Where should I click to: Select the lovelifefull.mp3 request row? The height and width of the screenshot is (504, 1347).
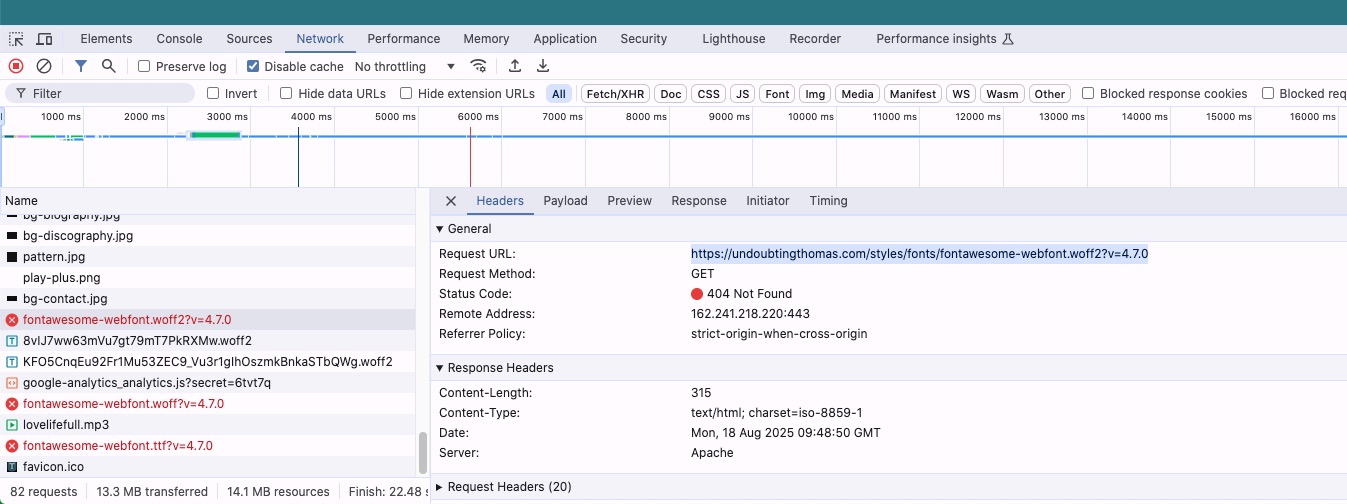208,425
